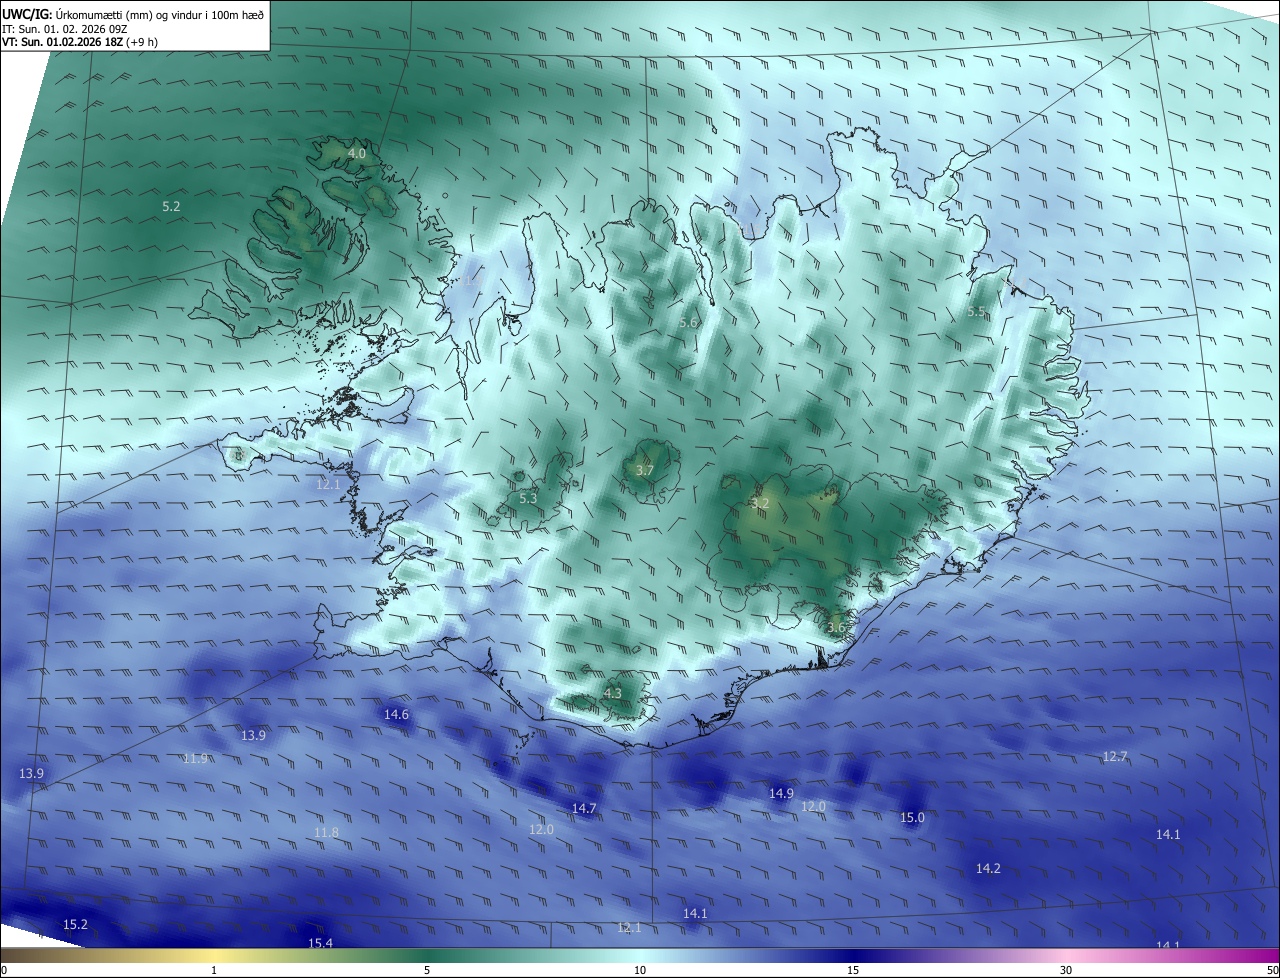Click the 5.2 value over the sea

click(x=171, y=206)
